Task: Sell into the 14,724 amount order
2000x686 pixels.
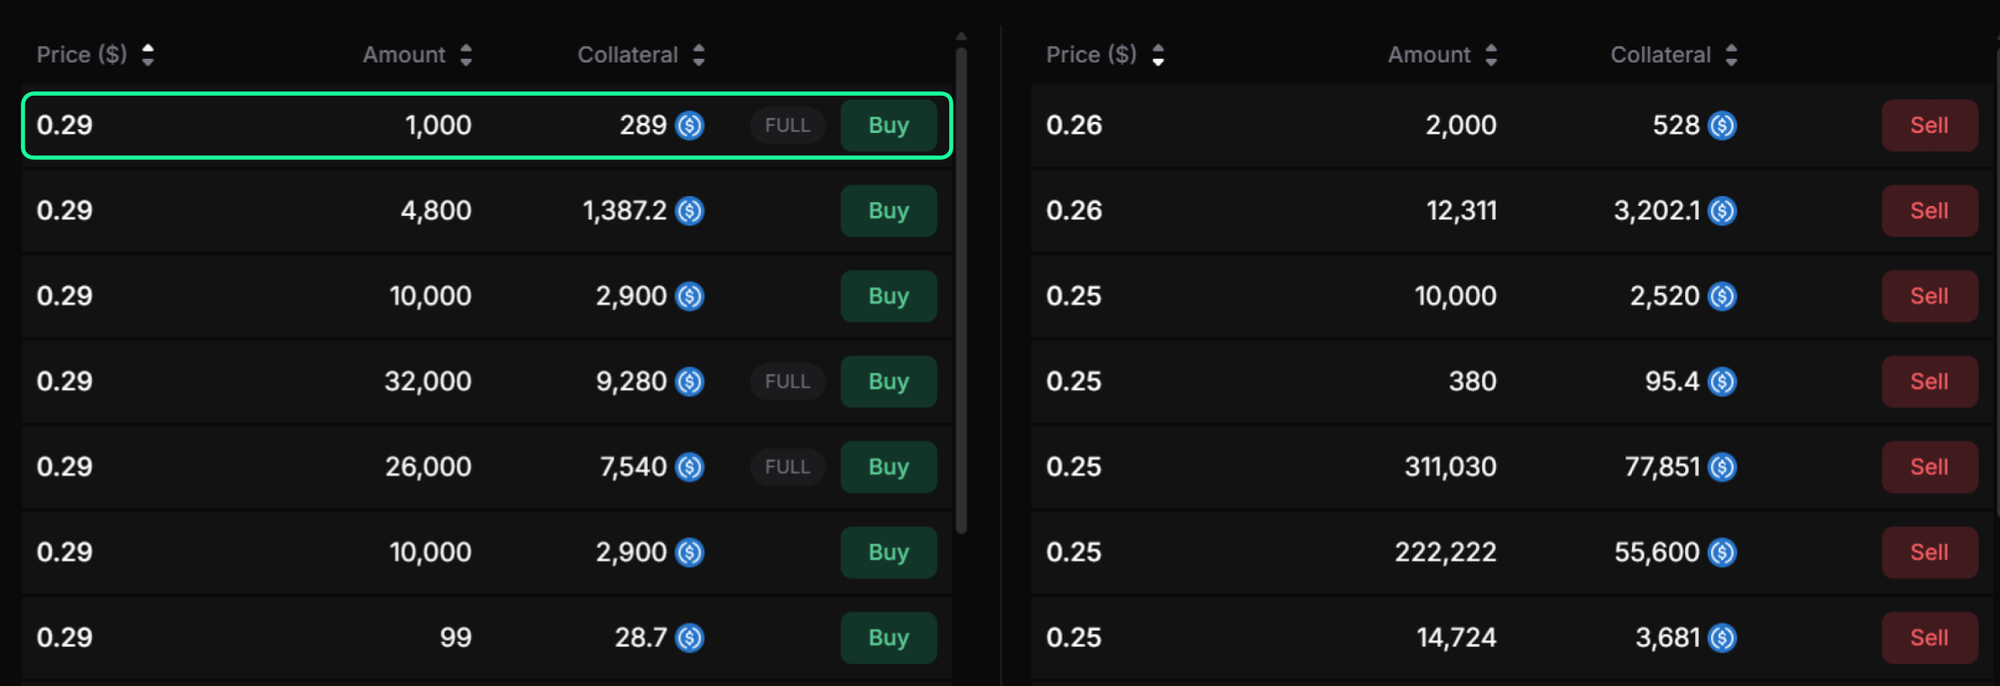Action: coord(1929,638)
